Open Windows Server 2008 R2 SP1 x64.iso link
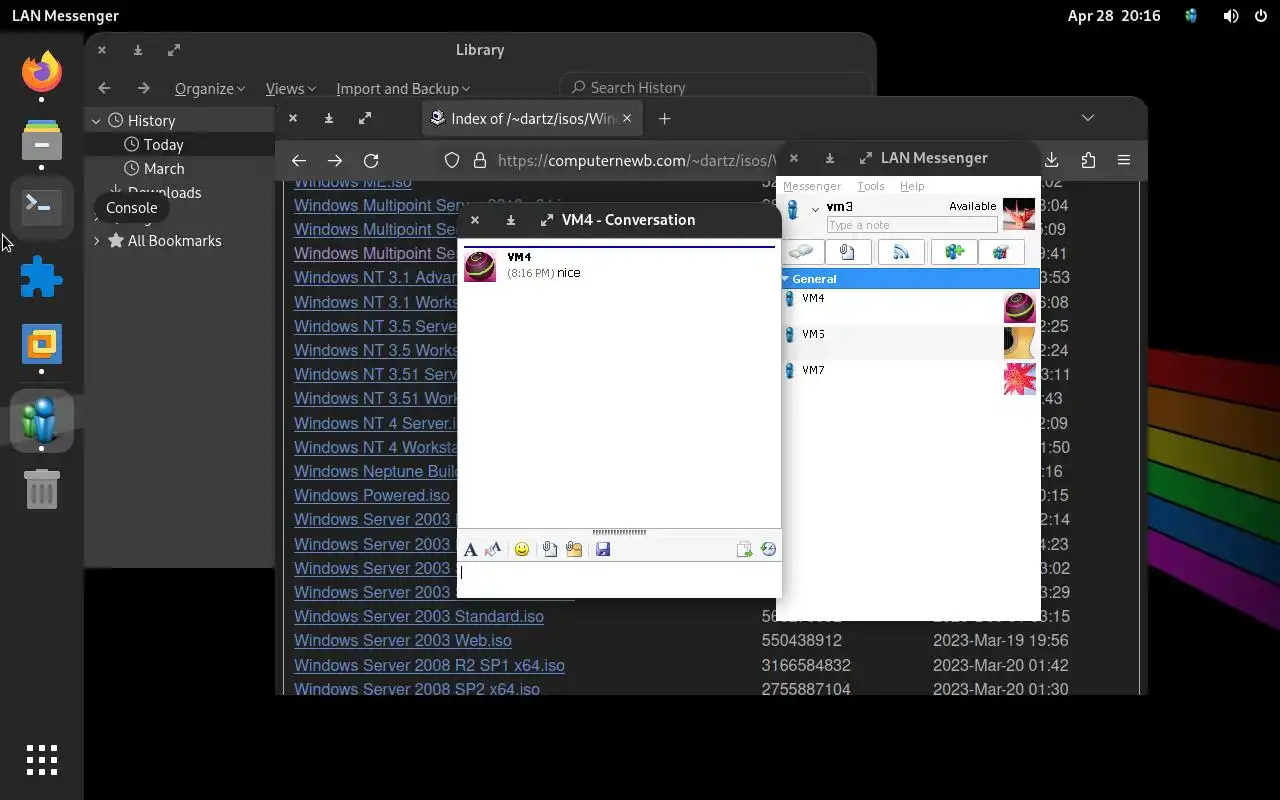This screenshot has height=800, width=1280. click(429, 665)
